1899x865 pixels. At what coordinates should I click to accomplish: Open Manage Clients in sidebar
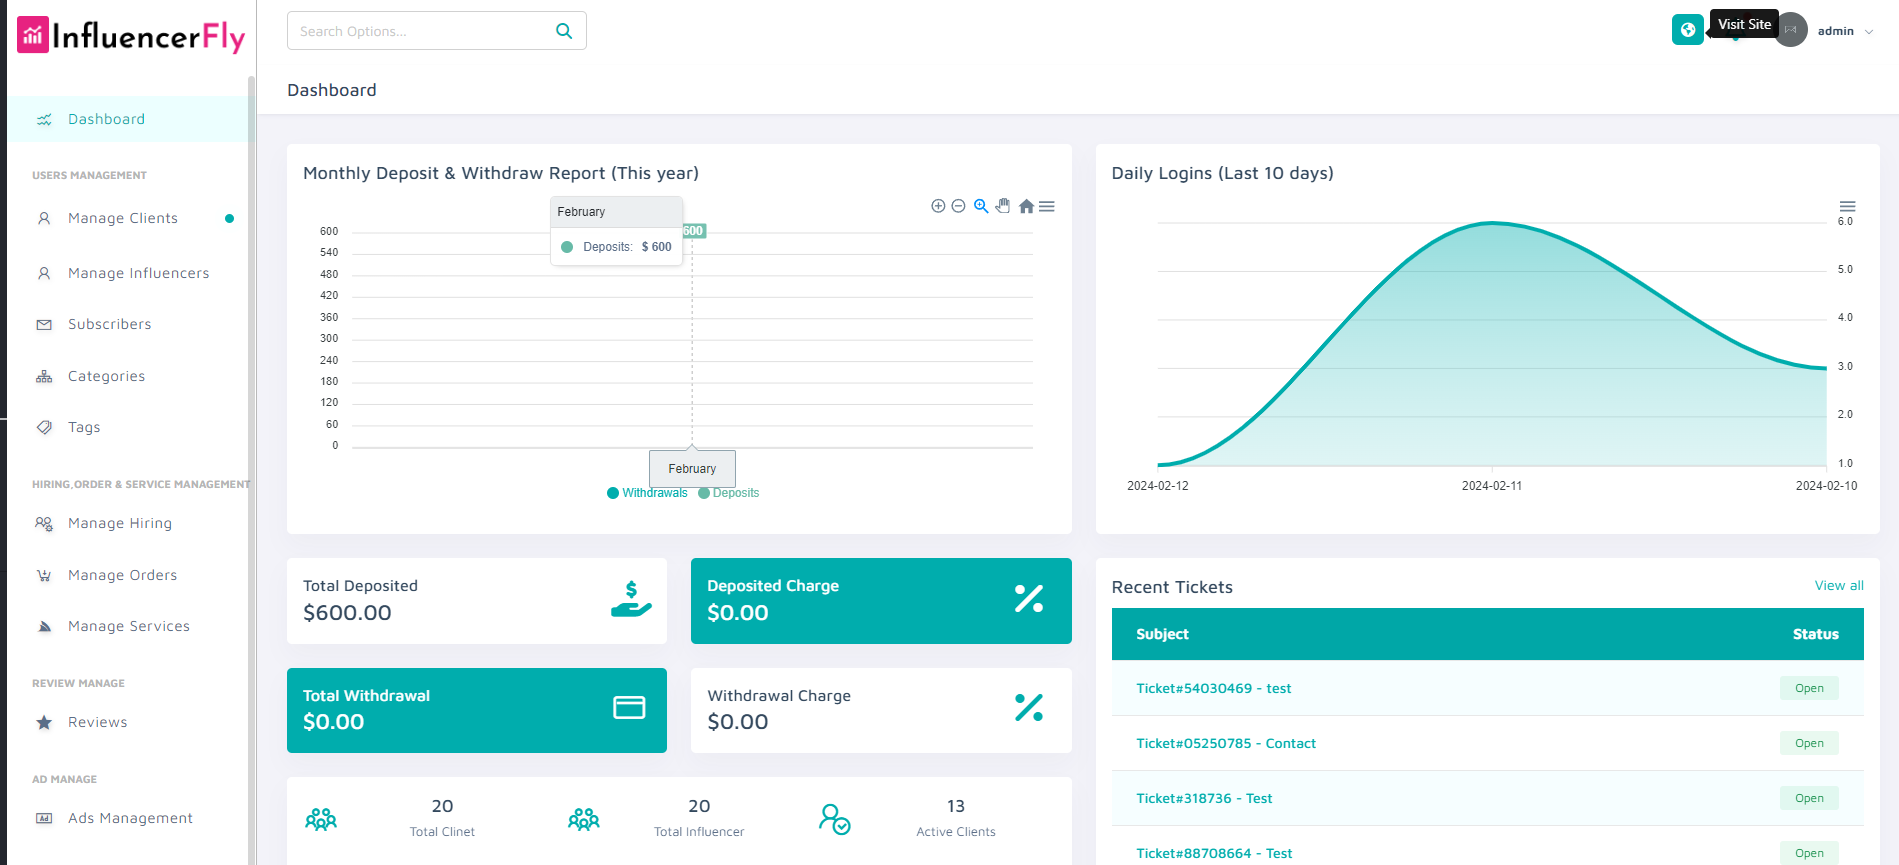[123, 218]
